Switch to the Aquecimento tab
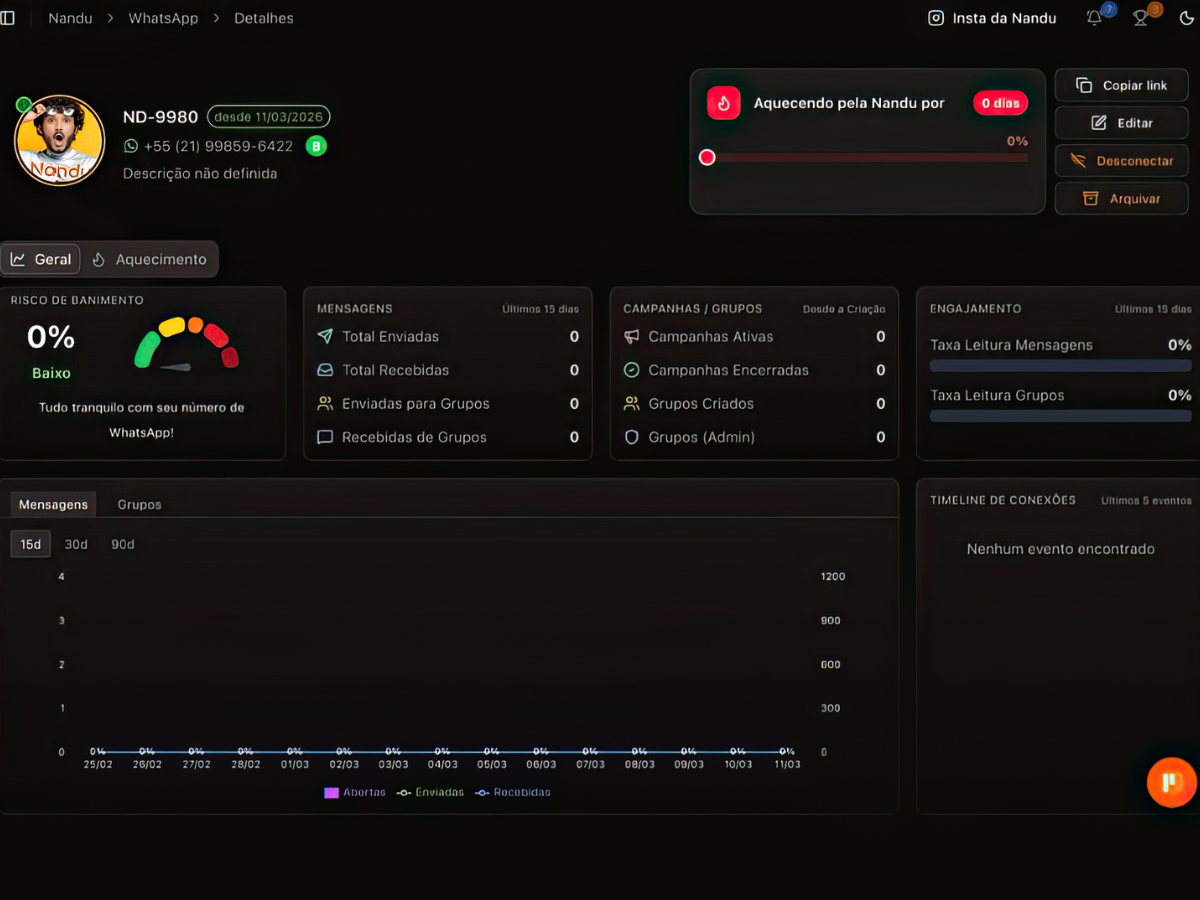Viewport: 1200px width, 900px height. 149,259
